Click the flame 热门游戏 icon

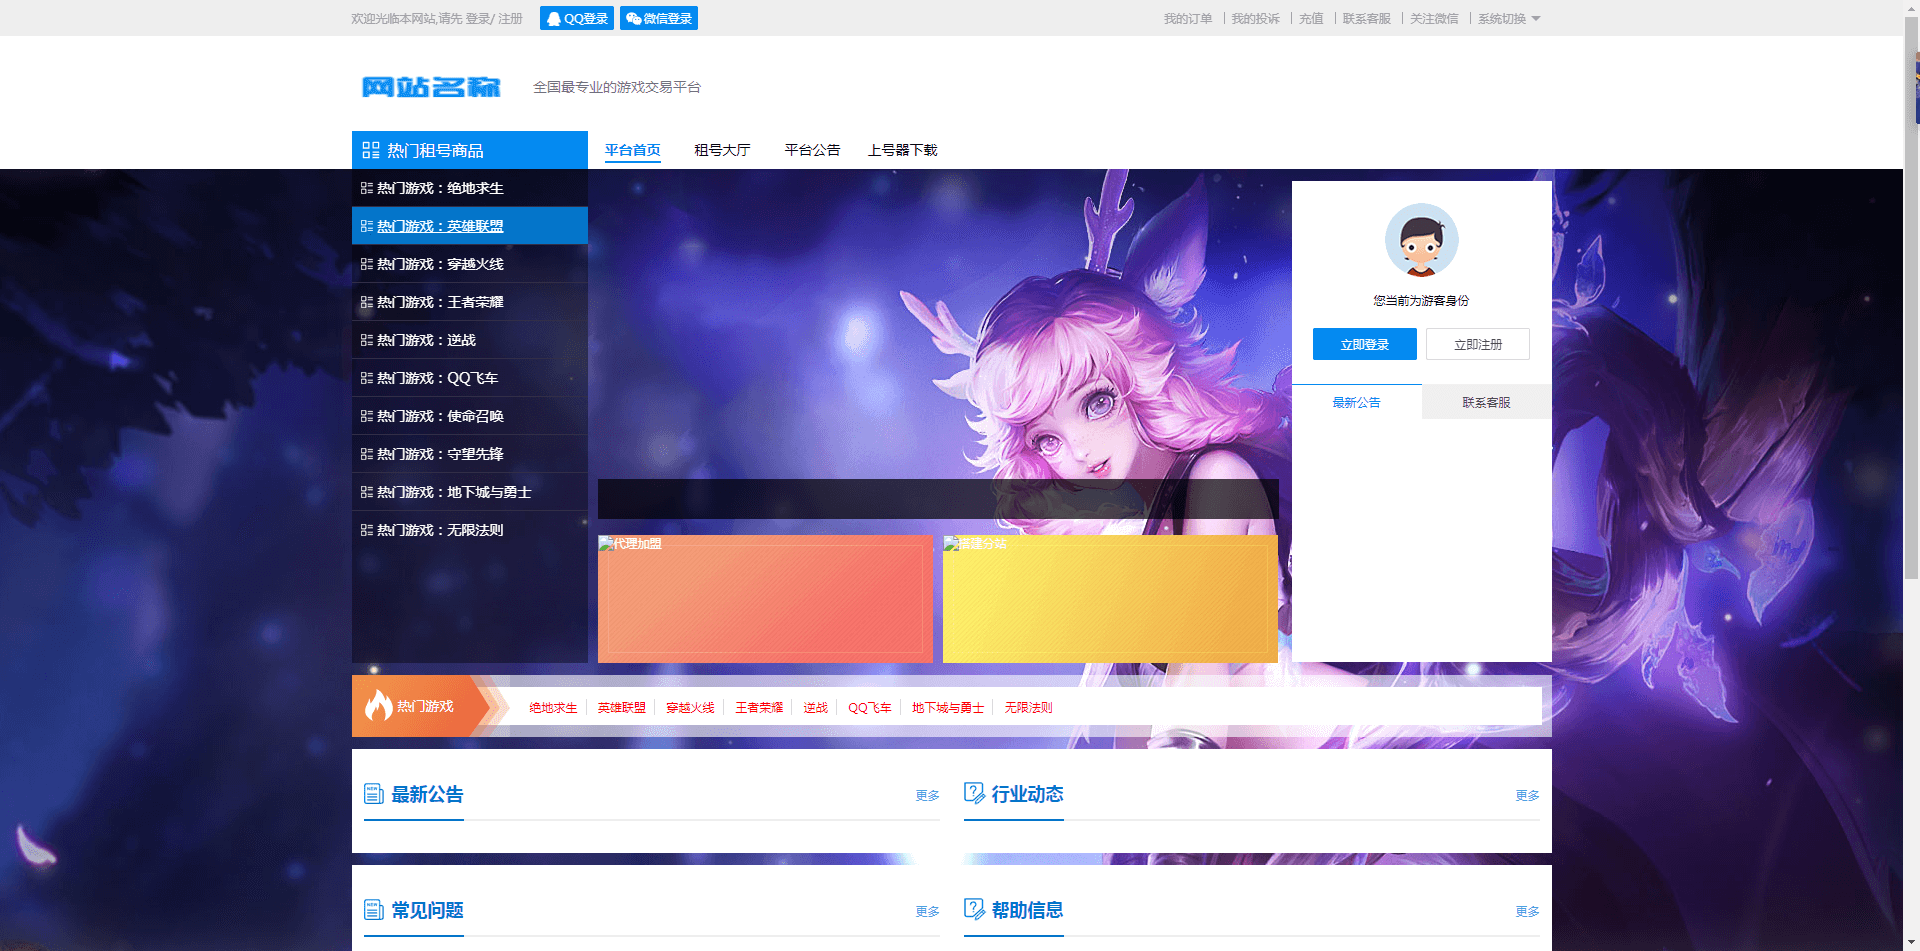click(378, 705)
